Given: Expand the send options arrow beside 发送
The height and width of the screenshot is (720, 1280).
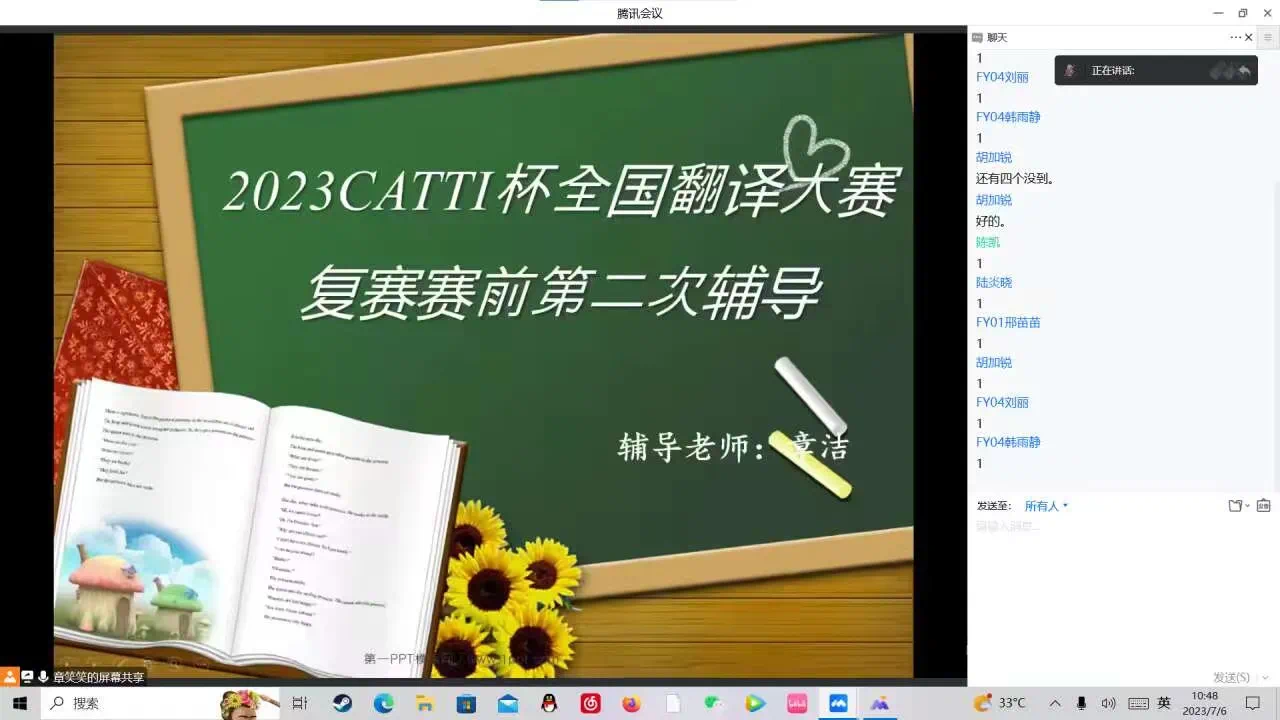Looking at the screenshot, I should [x=1266, y=677].
